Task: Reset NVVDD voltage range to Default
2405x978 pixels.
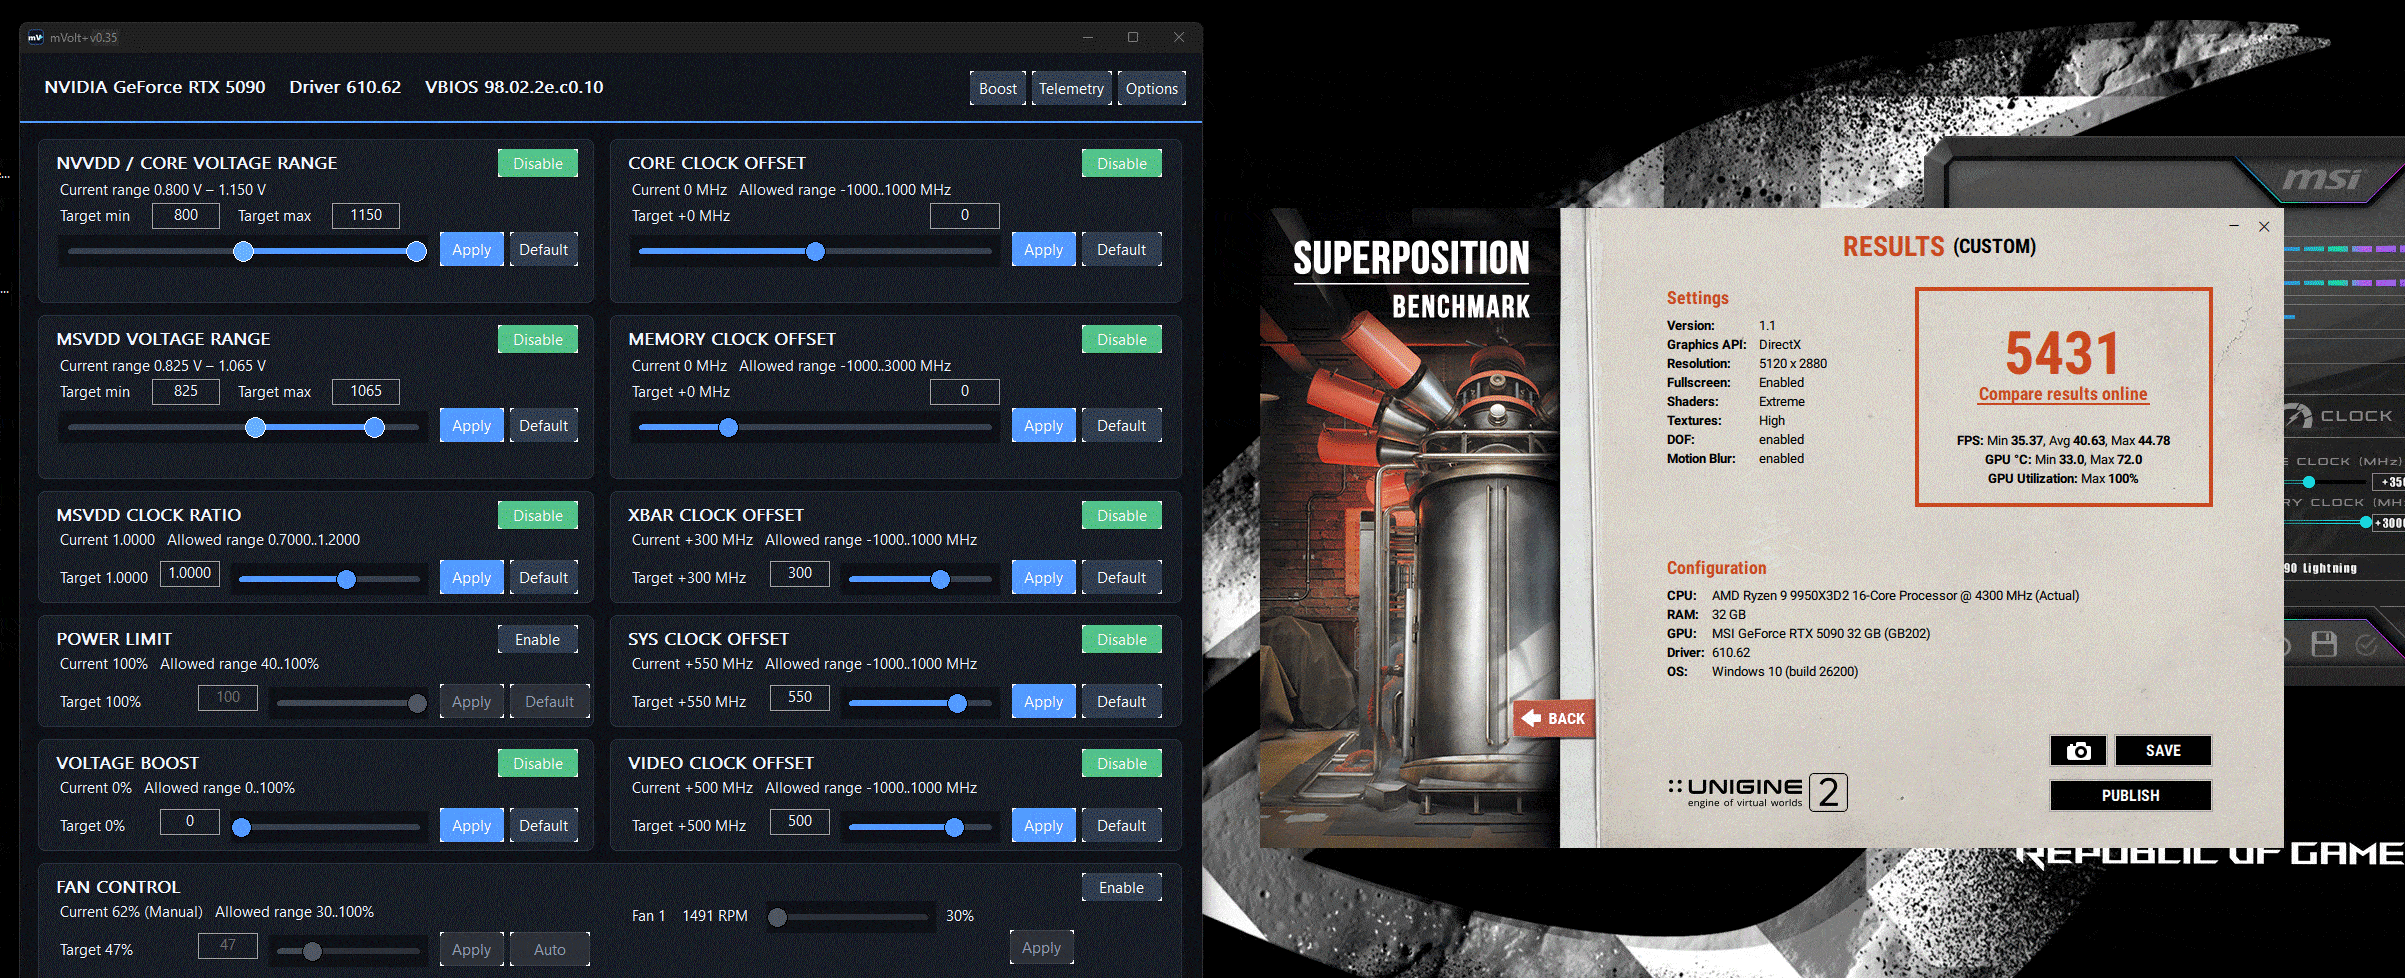Action: click(x=544, y=250)
